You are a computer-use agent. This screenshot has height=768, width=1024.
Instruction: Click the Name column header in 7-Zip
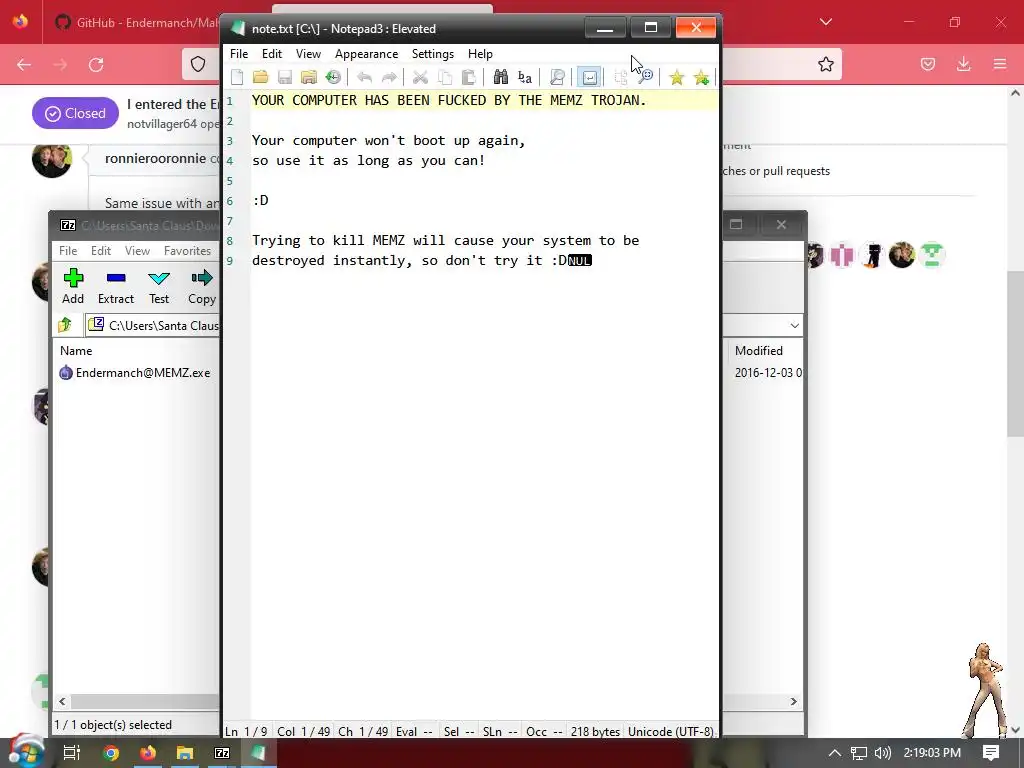76,351
